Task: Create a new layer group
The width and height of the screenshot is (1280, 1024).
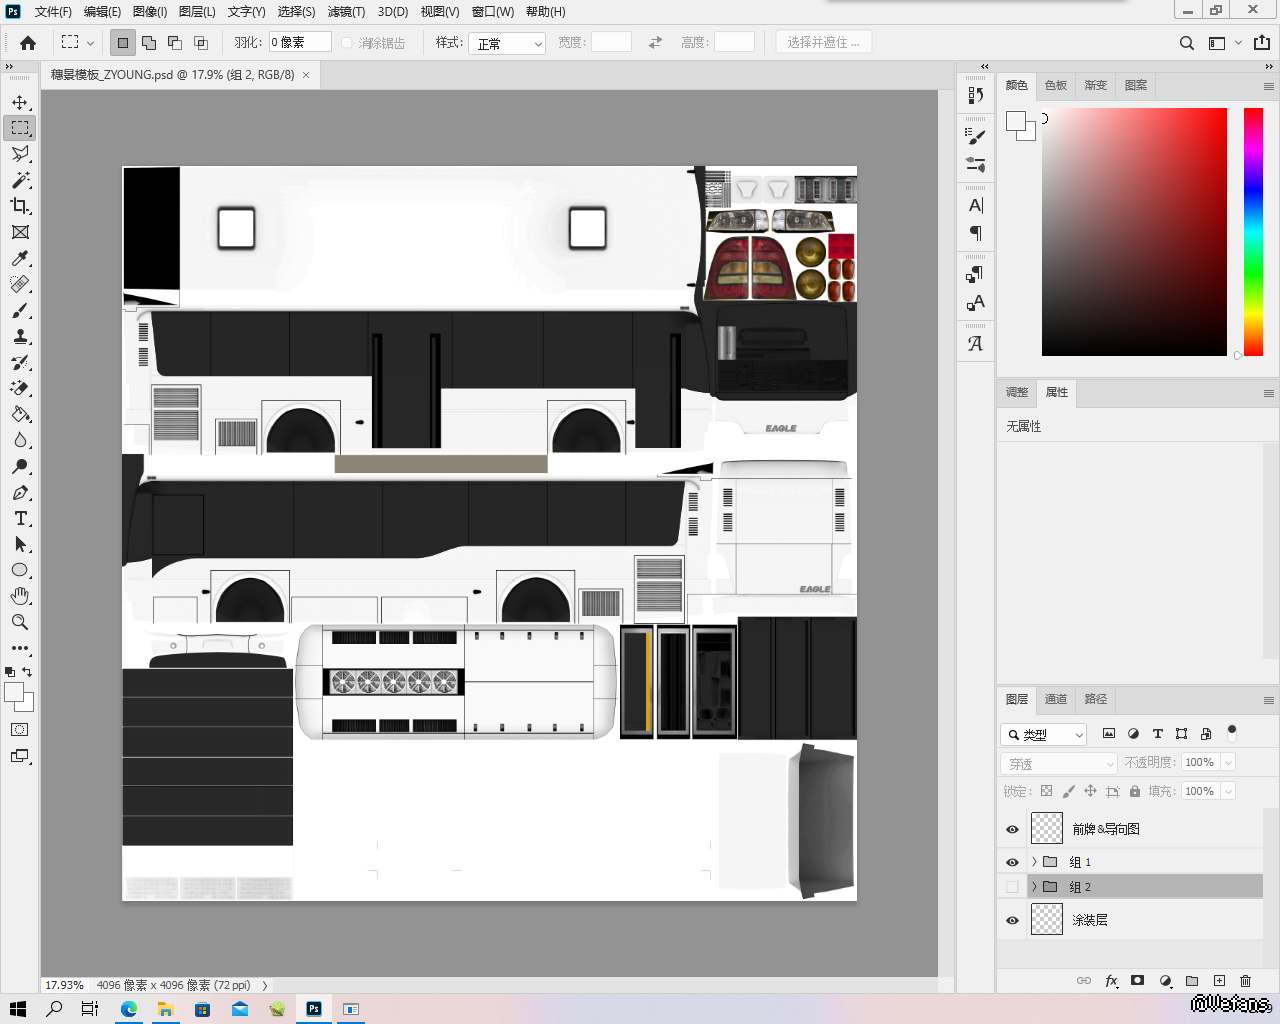Action: coord(1192,981)
